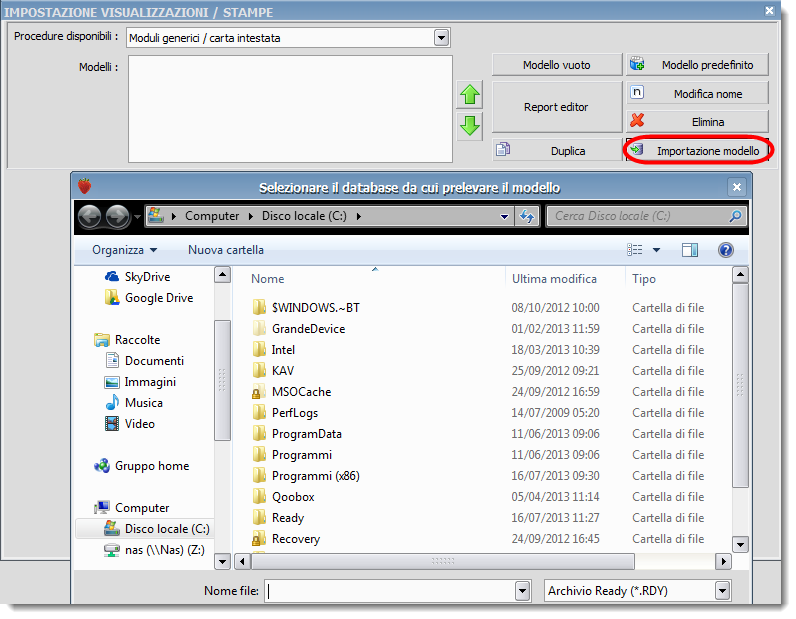Click the Duplica button
Screen dimensions: 796x619
coord(557,151)
